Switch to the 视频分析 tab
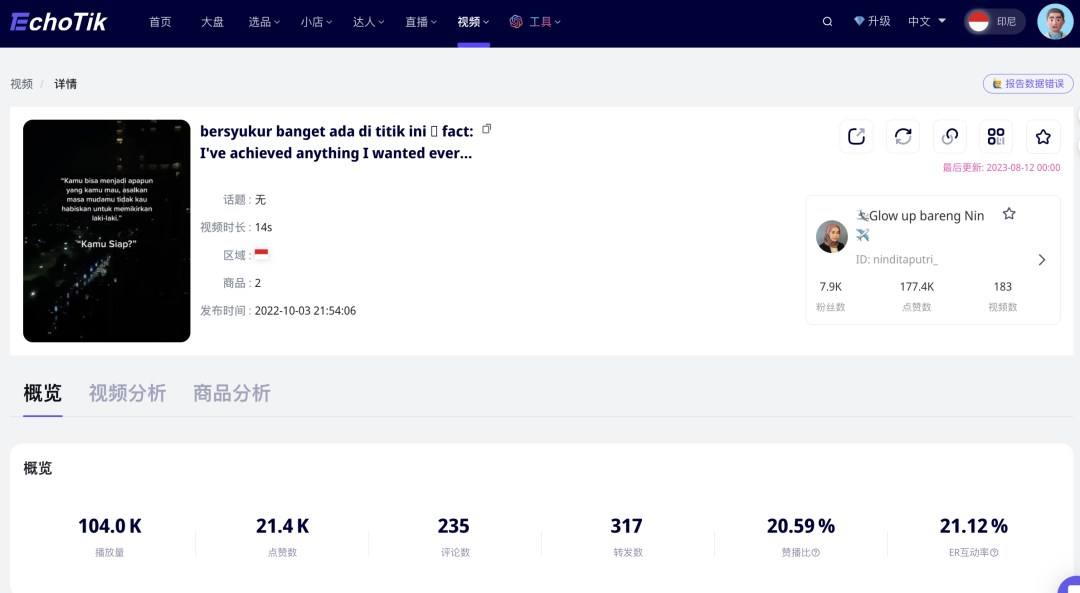Image resolution: width=1080 pixels, height=593 pixels. coord(127,393)
